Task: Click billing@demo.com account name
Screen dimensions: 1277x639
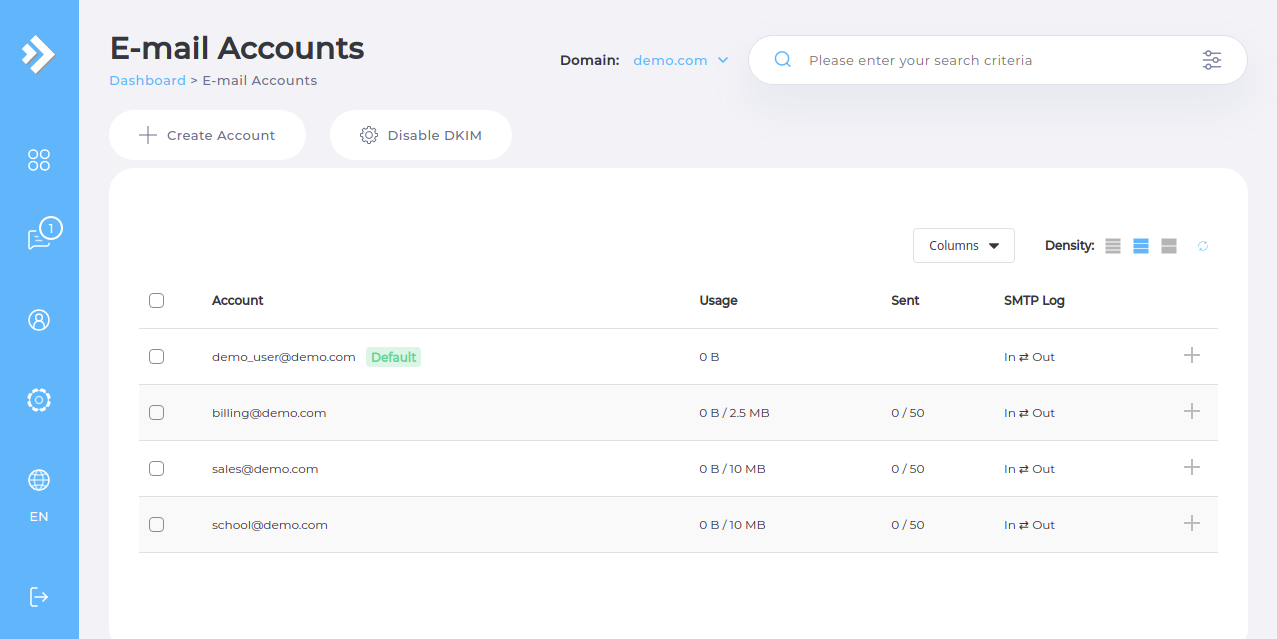Action: [x=269, y=413]
